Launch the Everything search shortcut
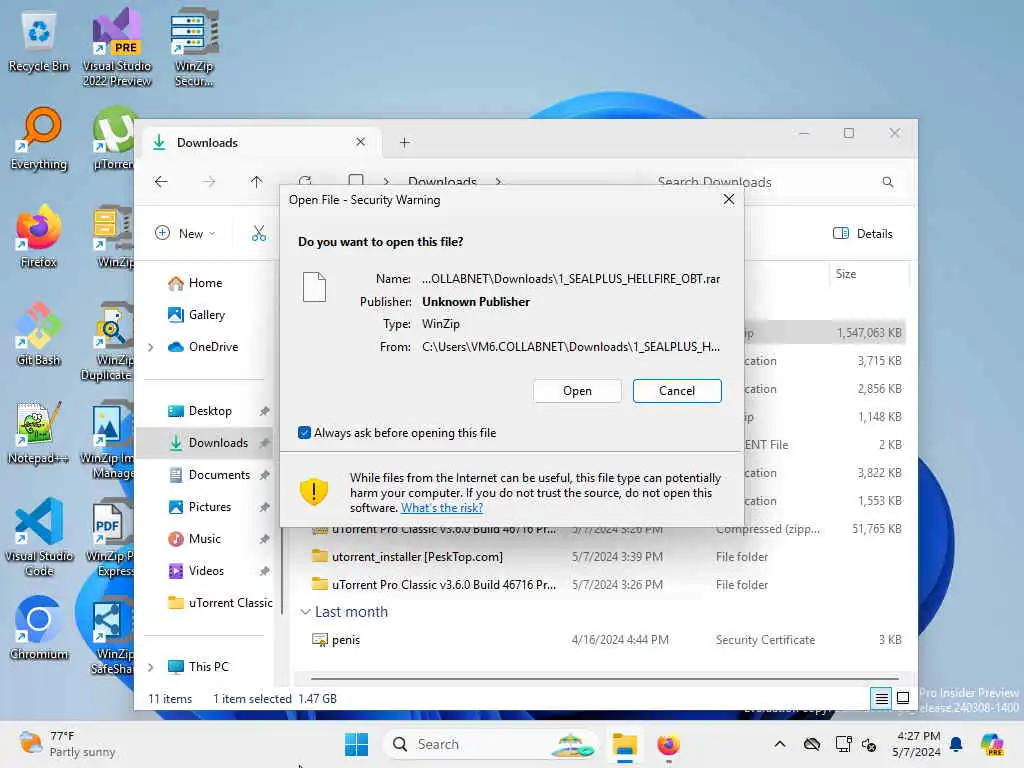This screenshot has width=1024, height=768. tap(39, 138)
